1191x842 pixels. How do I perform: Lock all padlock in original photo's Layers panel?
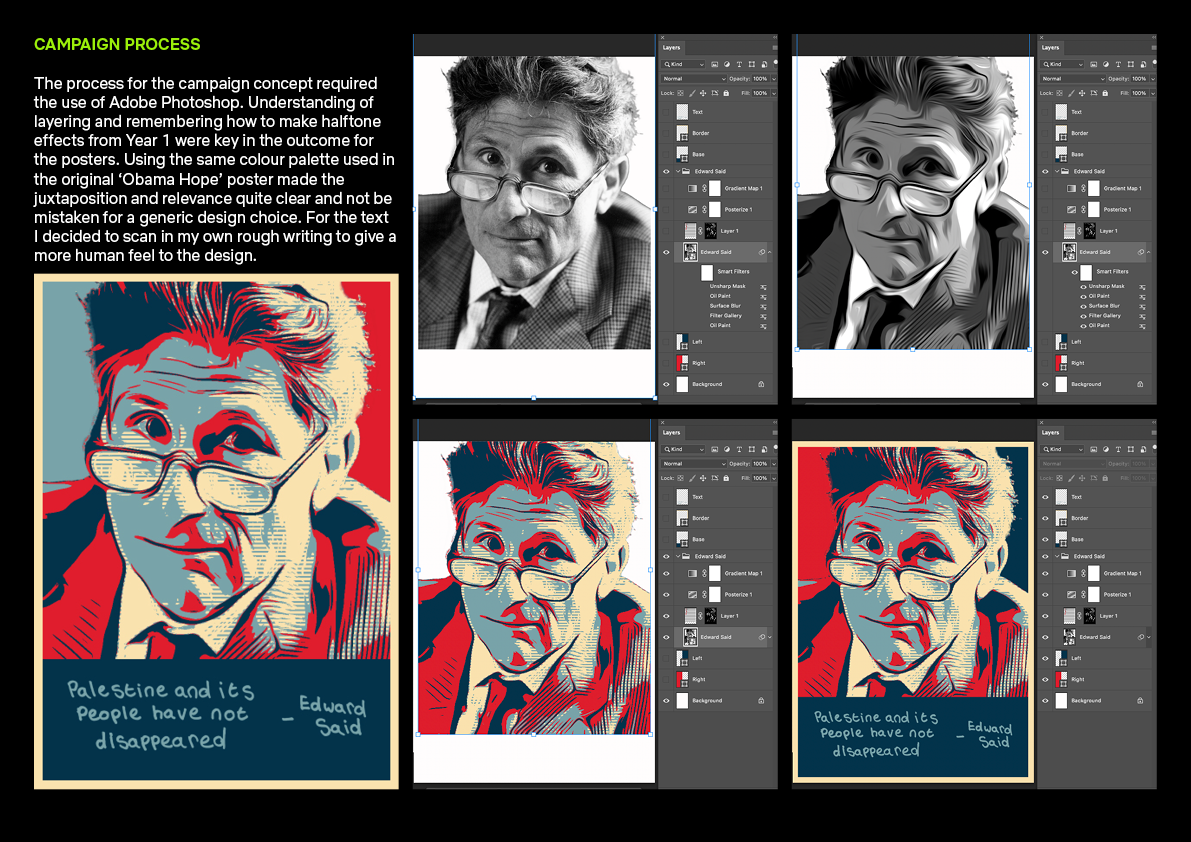point(726,93)
